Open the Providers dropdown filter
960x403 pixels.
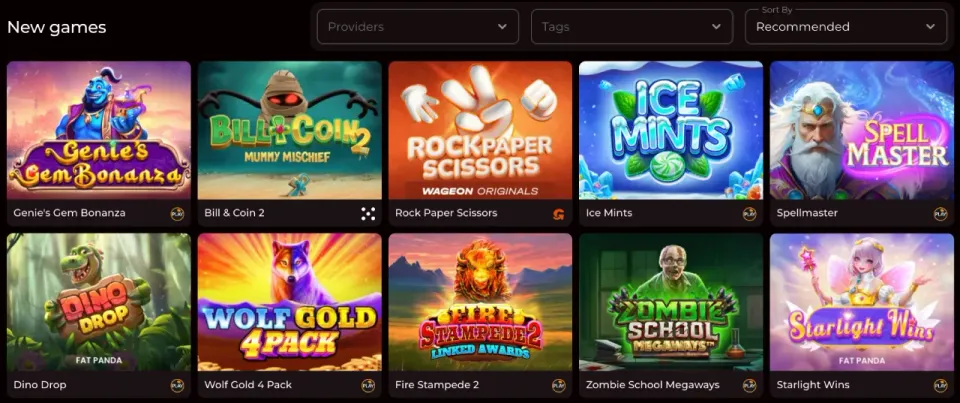coord(418,27)
